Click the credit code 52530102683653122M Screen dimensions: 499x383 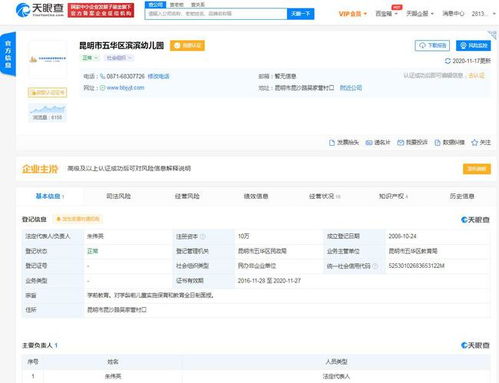point(416,266)
